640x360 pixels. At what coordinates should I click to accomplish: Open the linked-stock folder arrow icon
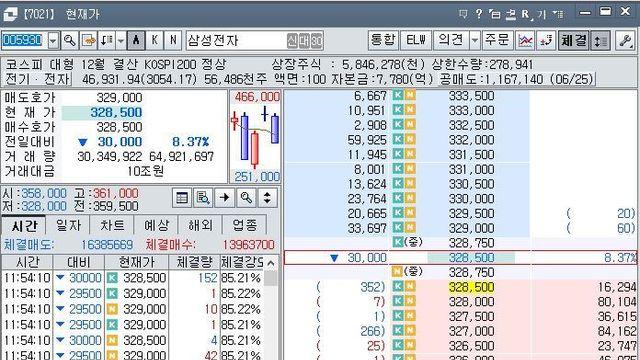point(88,40)
